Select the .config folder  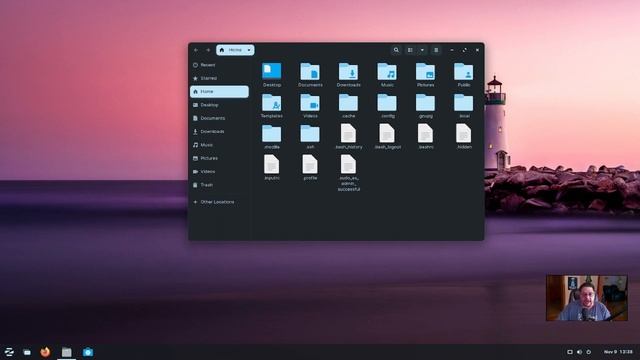tap(387, 102)
